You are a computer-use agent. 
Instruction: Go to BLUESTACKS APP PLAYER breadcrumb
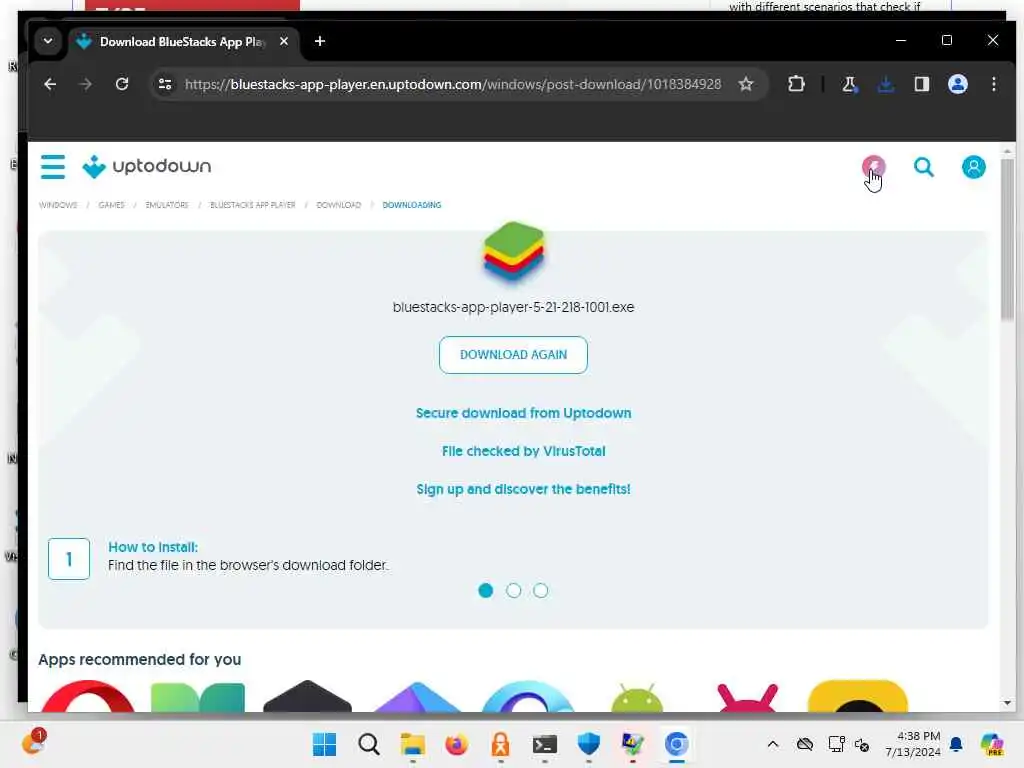(x=252, y=205)
